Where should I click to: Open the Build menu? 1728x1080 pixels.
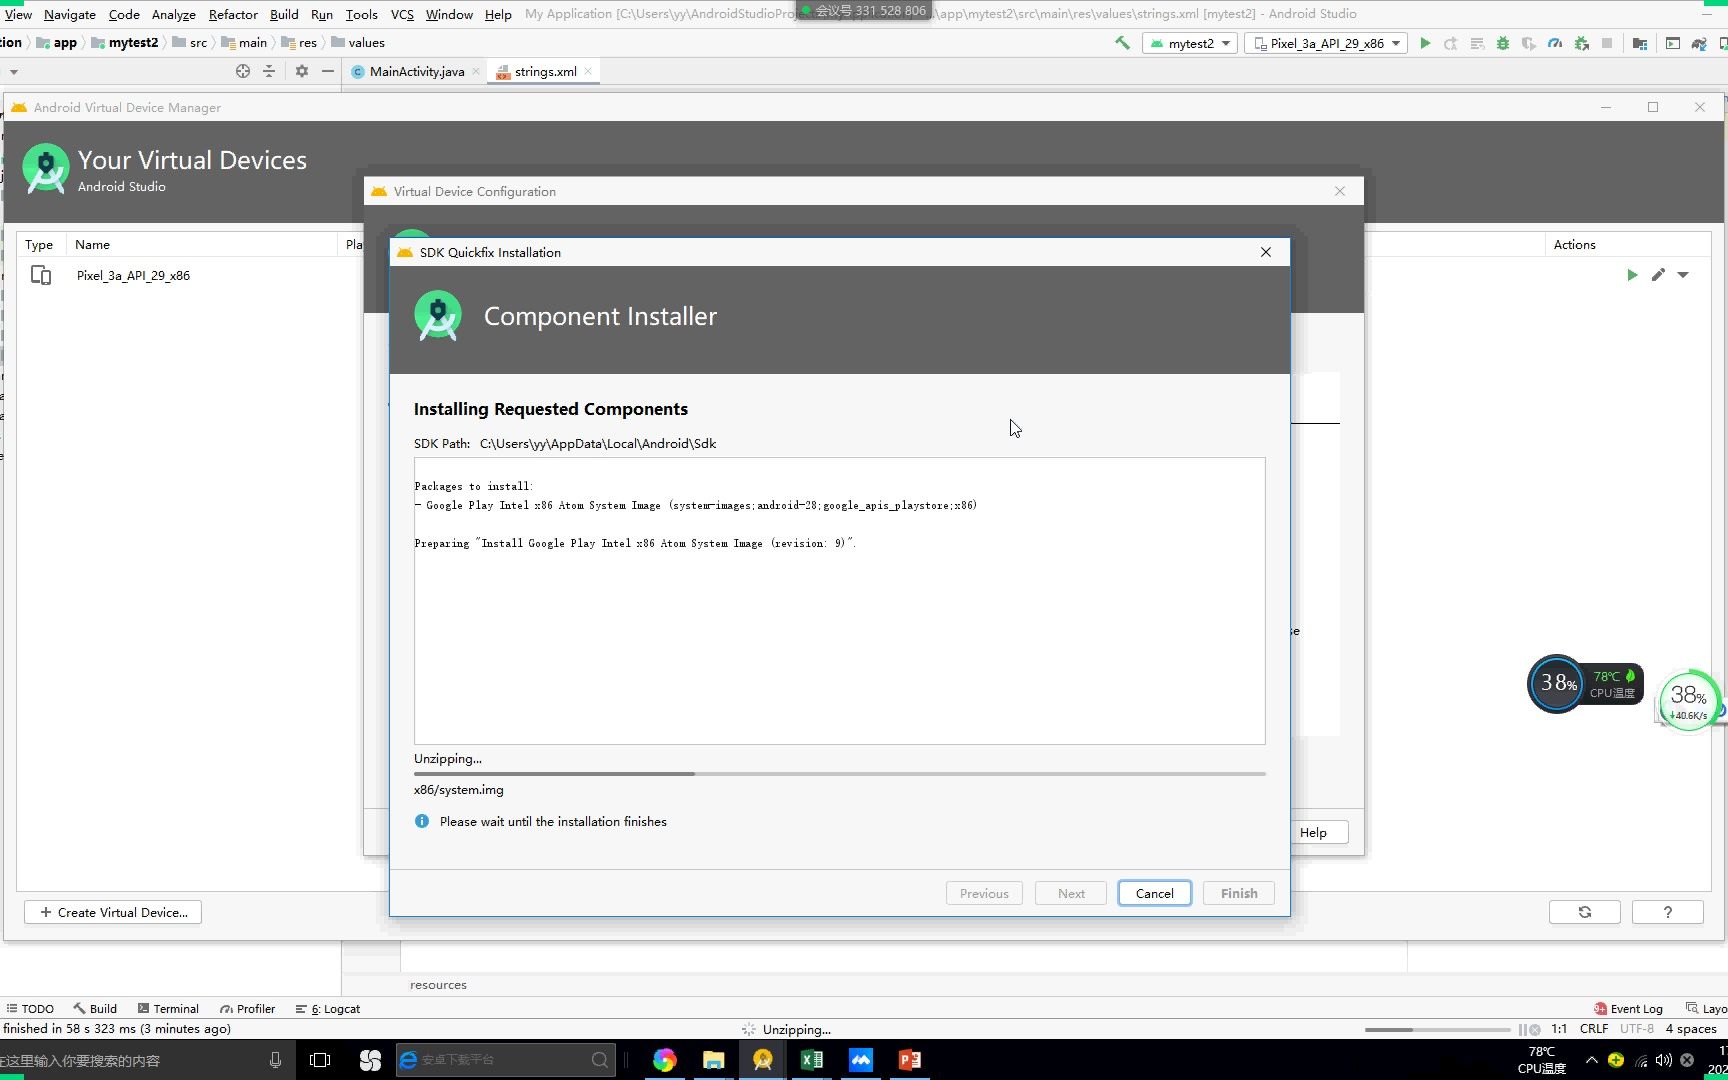[284, 14]
